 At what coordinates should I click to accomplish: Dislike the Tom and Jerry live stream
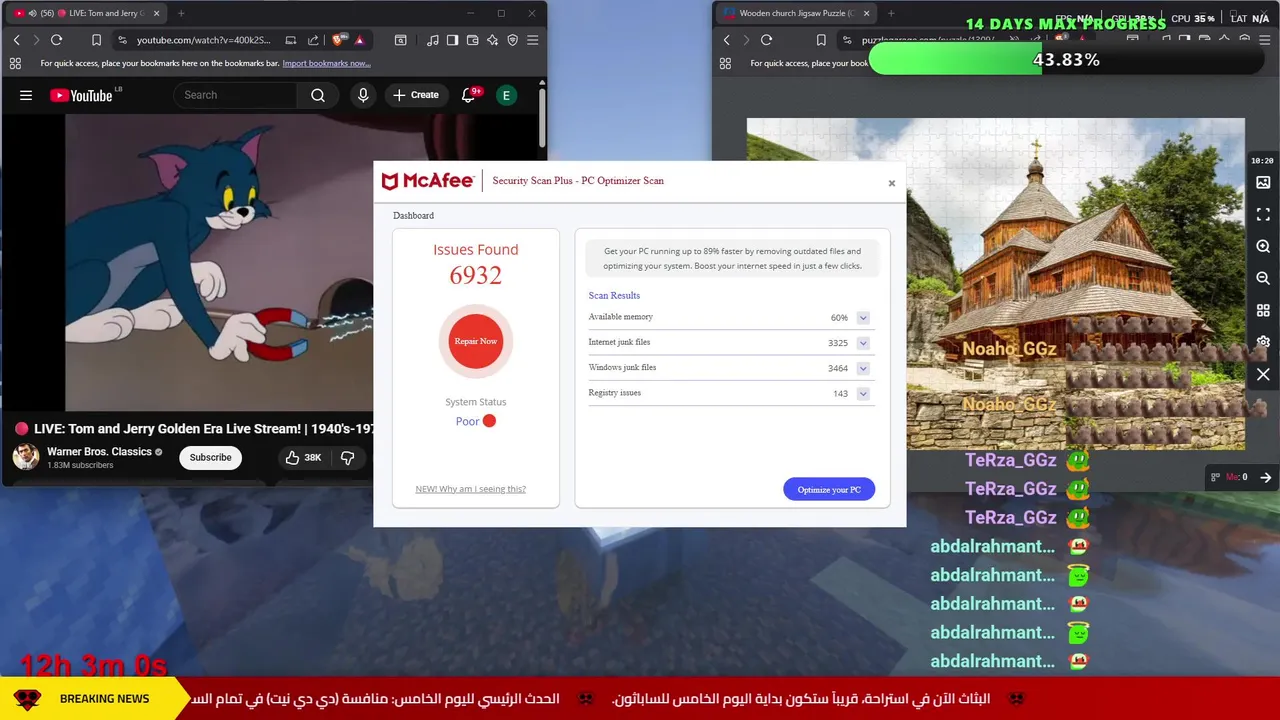click(348, 457)
